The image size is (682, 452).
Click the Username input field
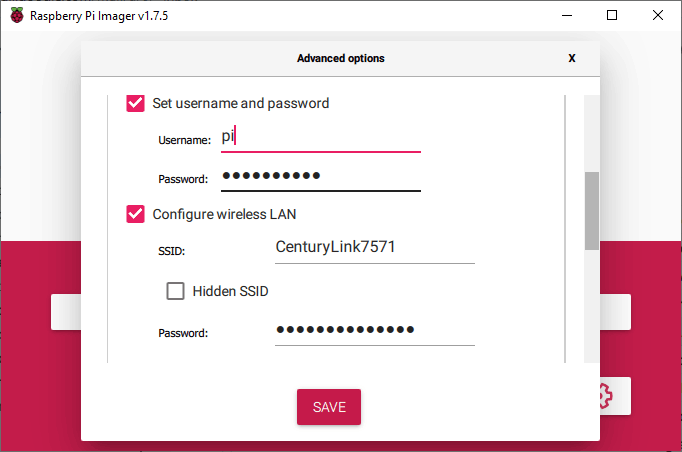click(x=320, y=139)
